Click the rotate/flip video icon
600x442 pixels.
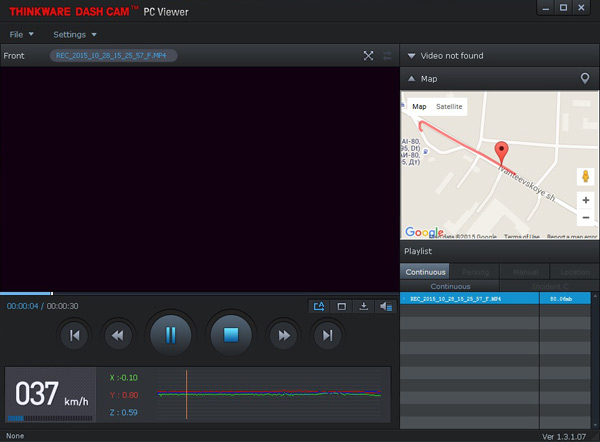tap(319, 306)
